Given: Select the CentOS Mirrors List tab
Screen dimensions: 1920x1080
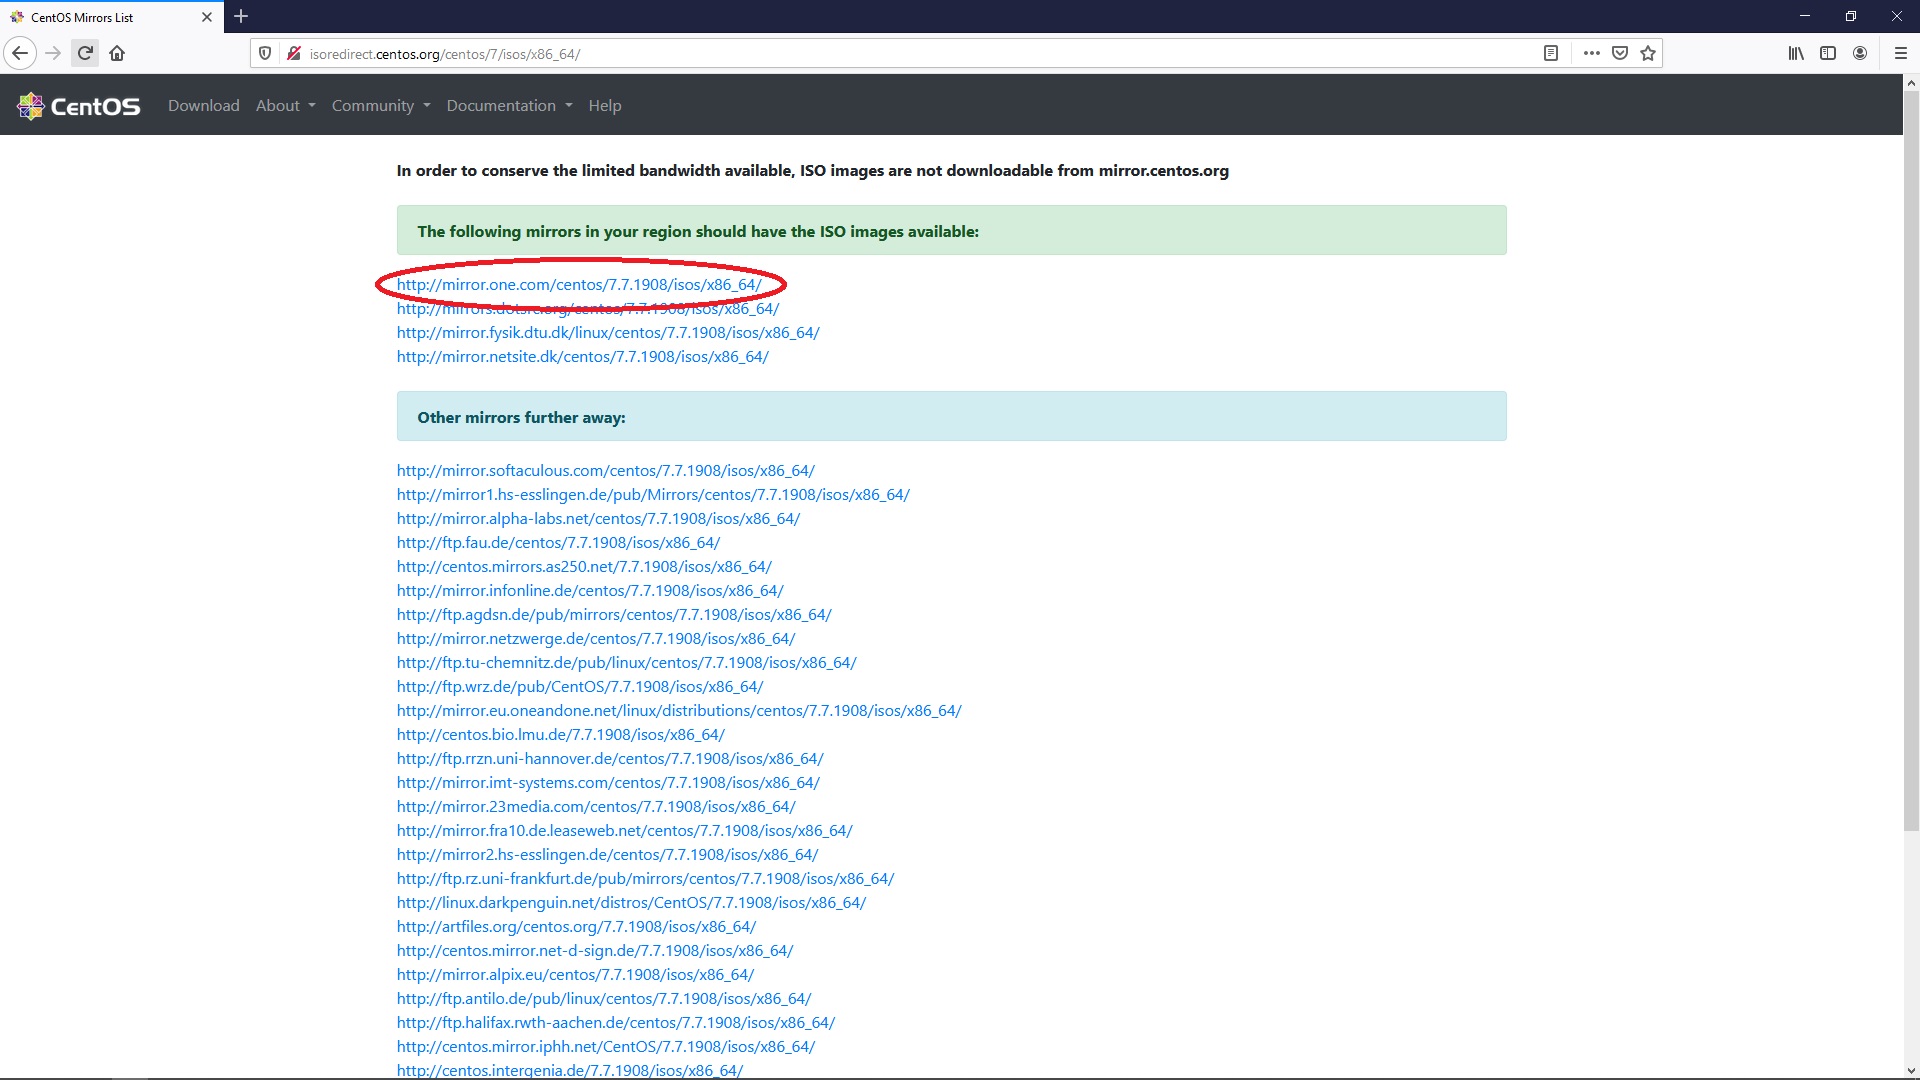Looking at the screenshot, I should tap(112, 17).
